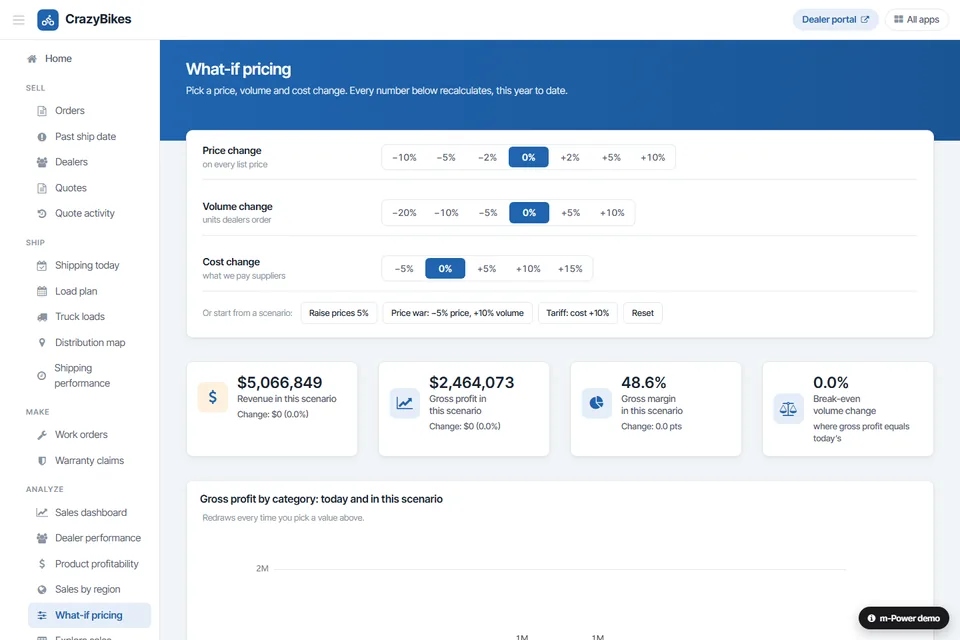The image size is (960, 640).
Task: Set price change to +10%
Action: [x=653, y=157]
